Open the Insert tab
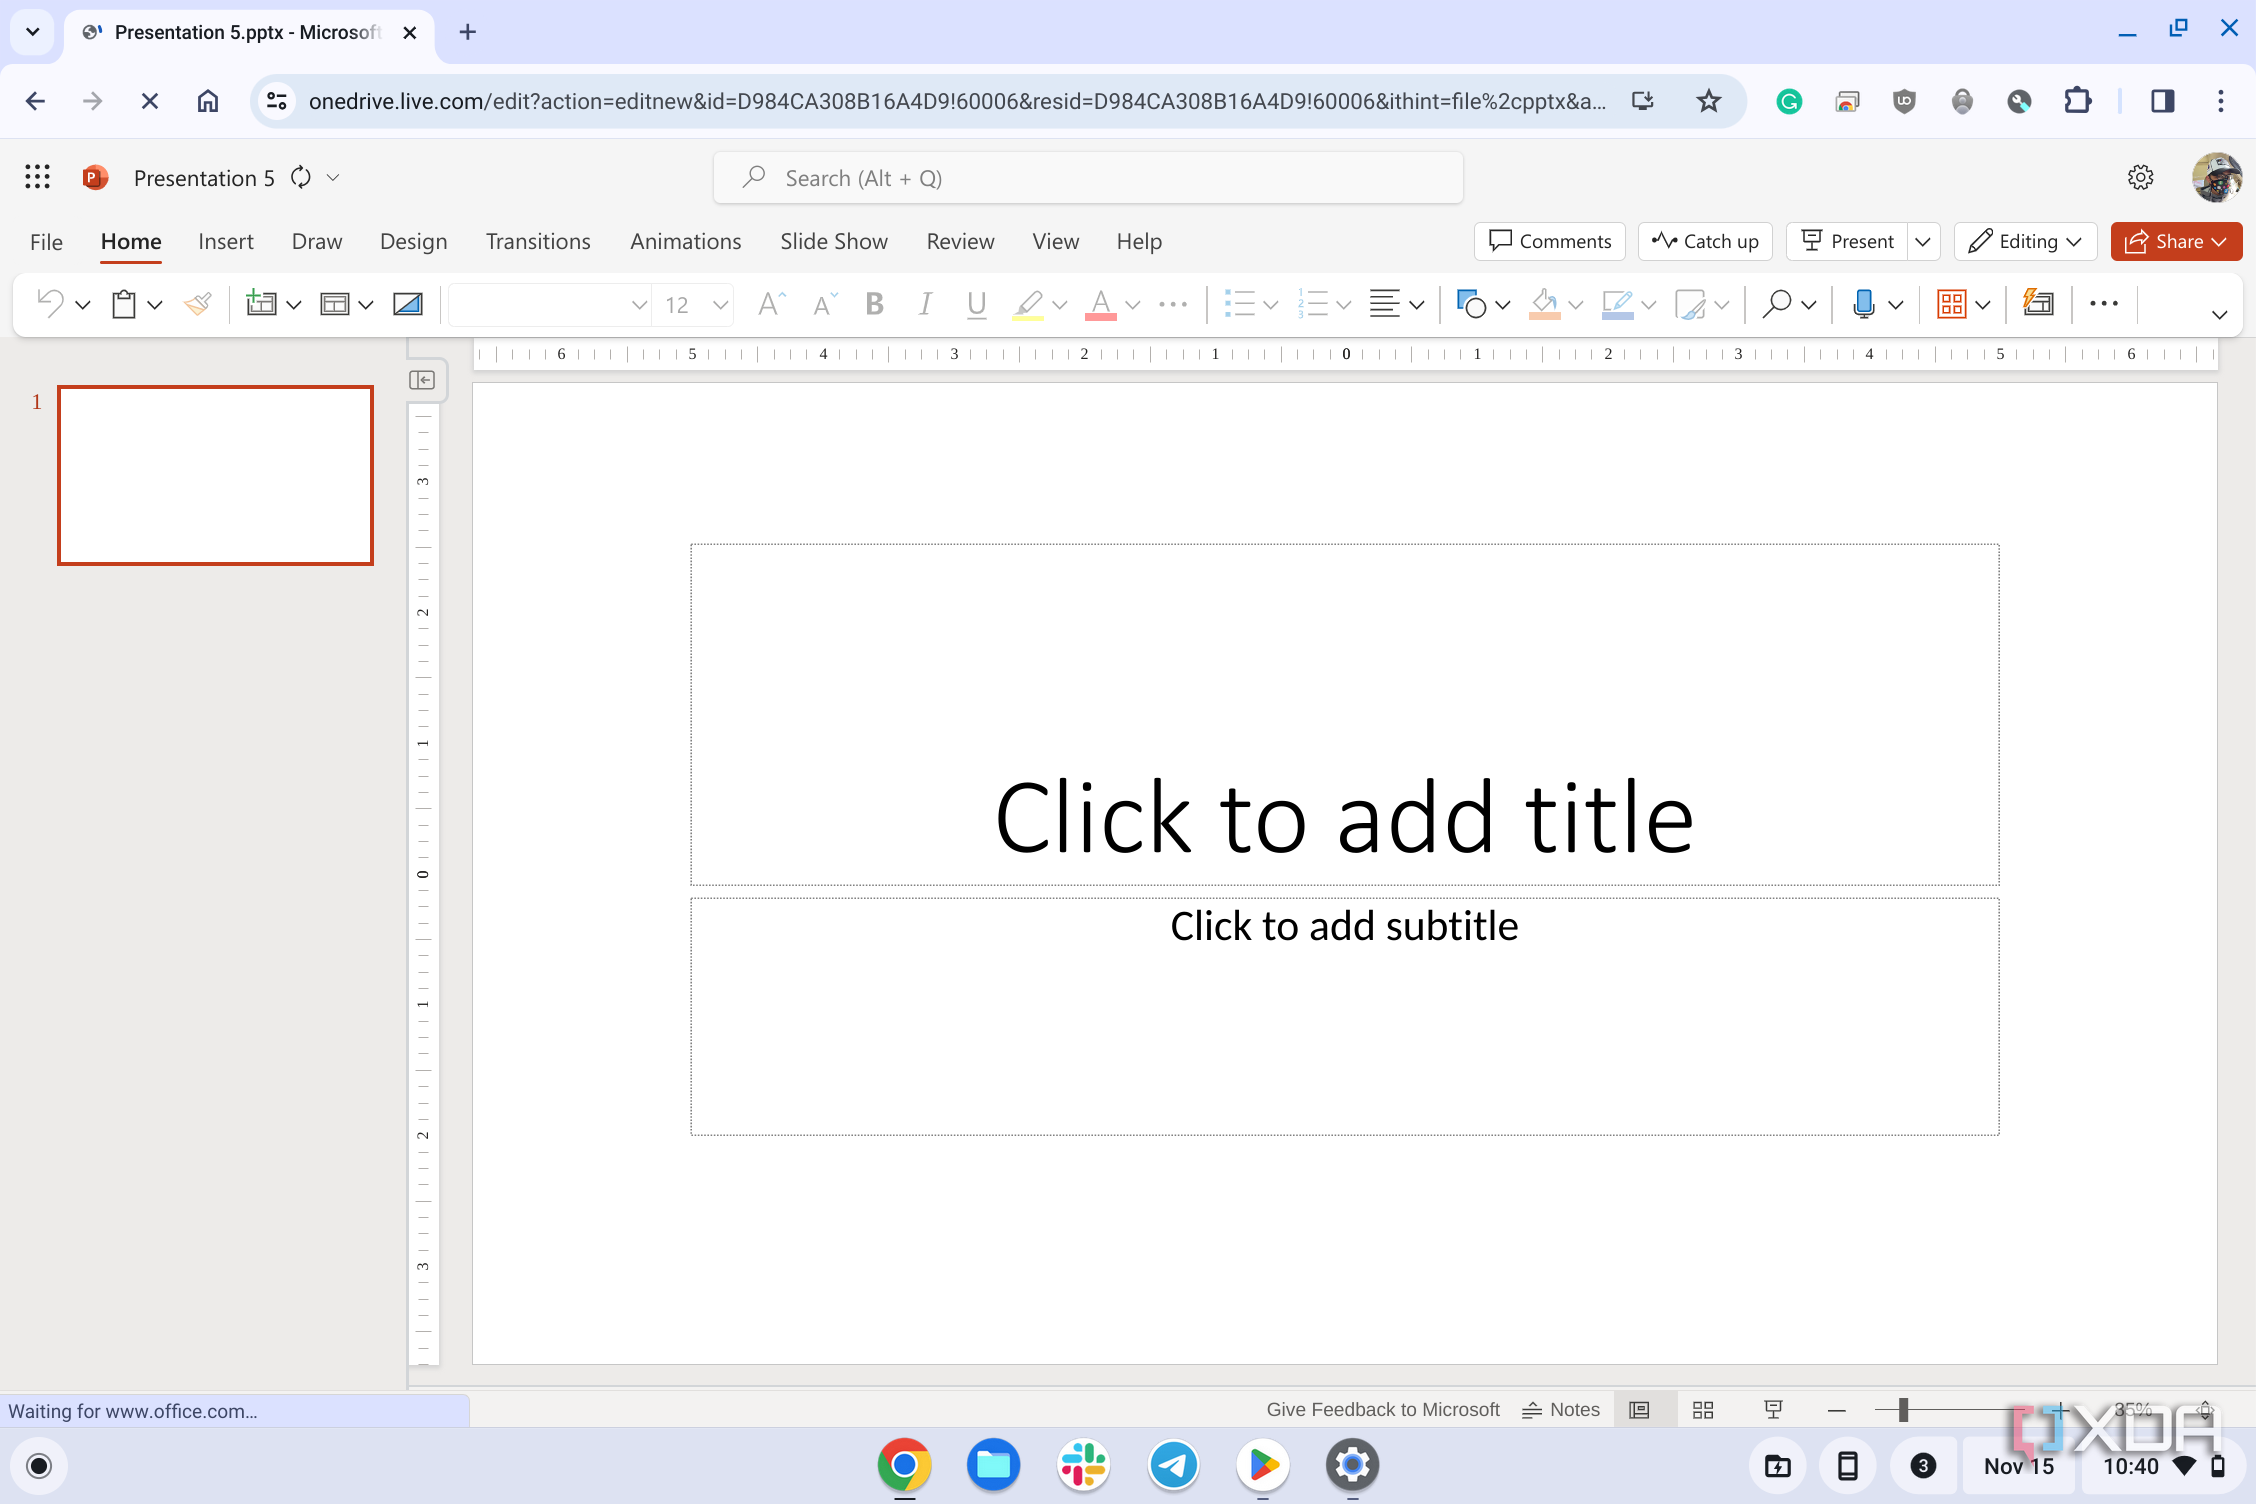This screenshot has height=1504, width=2256. 225,241
